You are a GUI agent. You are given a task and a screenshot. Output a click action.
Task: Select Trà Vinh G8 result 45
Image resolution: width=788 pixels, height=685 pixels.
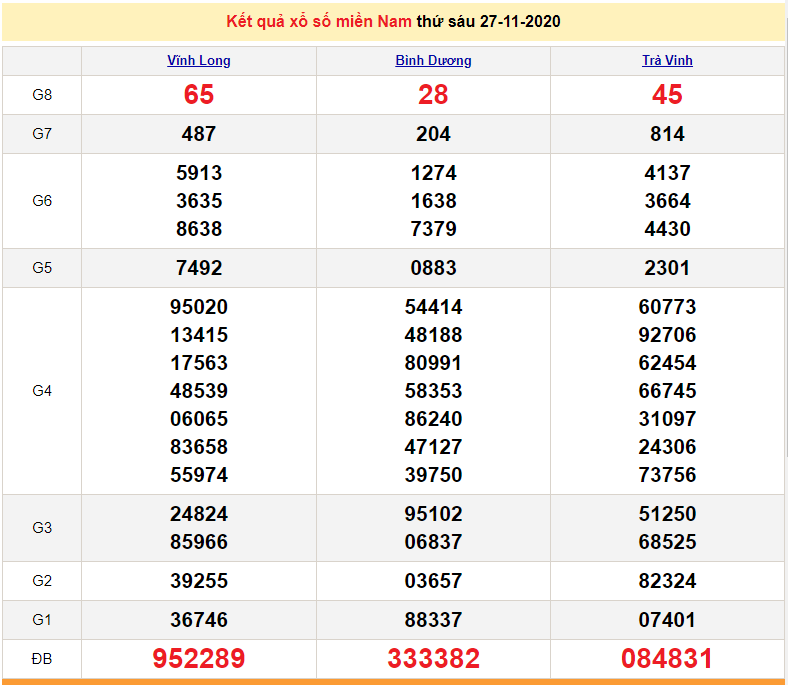pyautogui.click(x=667, y=95)
